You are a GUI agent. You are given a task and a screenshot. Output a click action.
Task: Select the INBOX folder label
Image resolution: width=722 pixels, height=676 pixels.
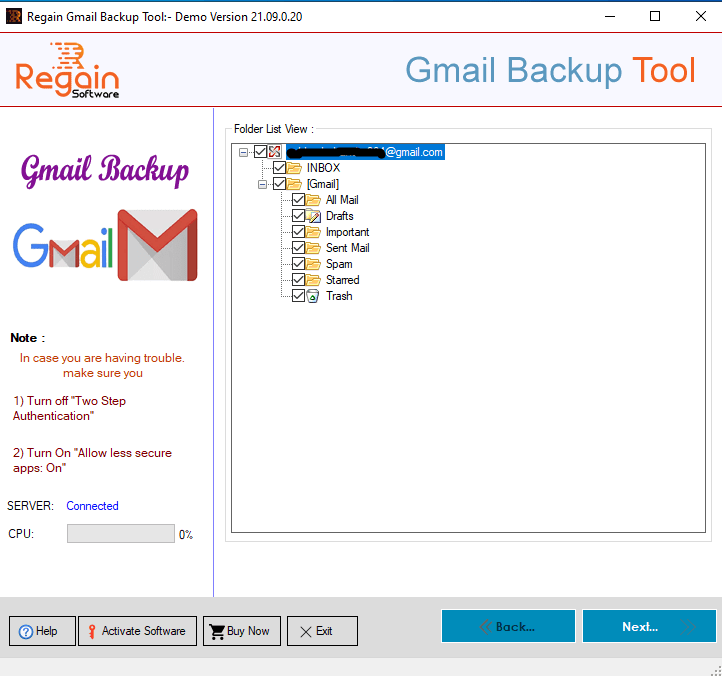[x=323, y=168]
